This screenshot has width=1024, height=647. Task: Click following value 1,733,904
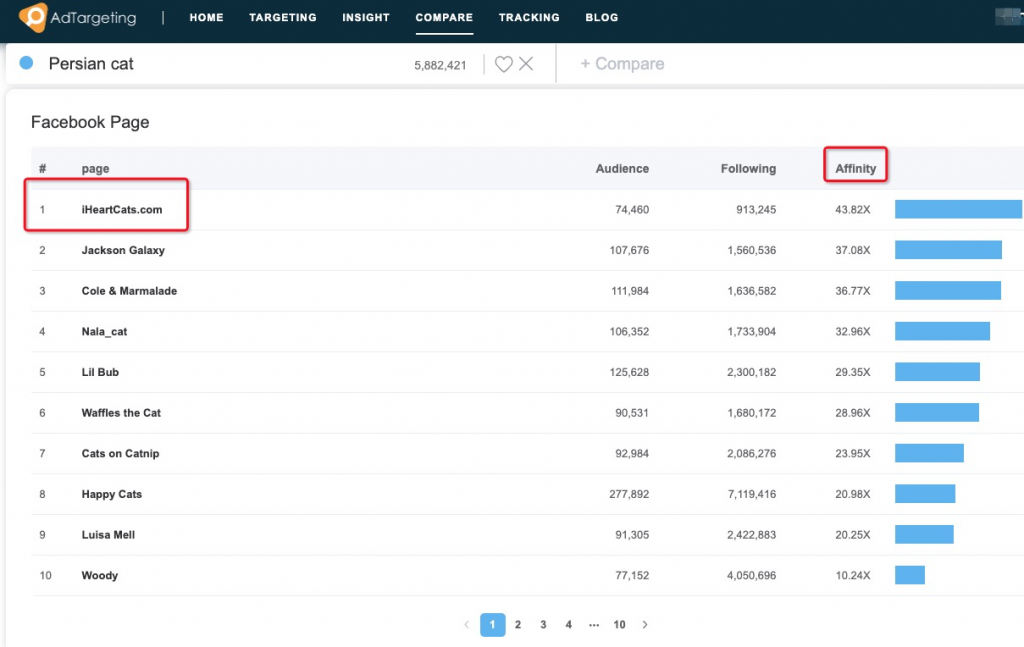tap(752, 332)
